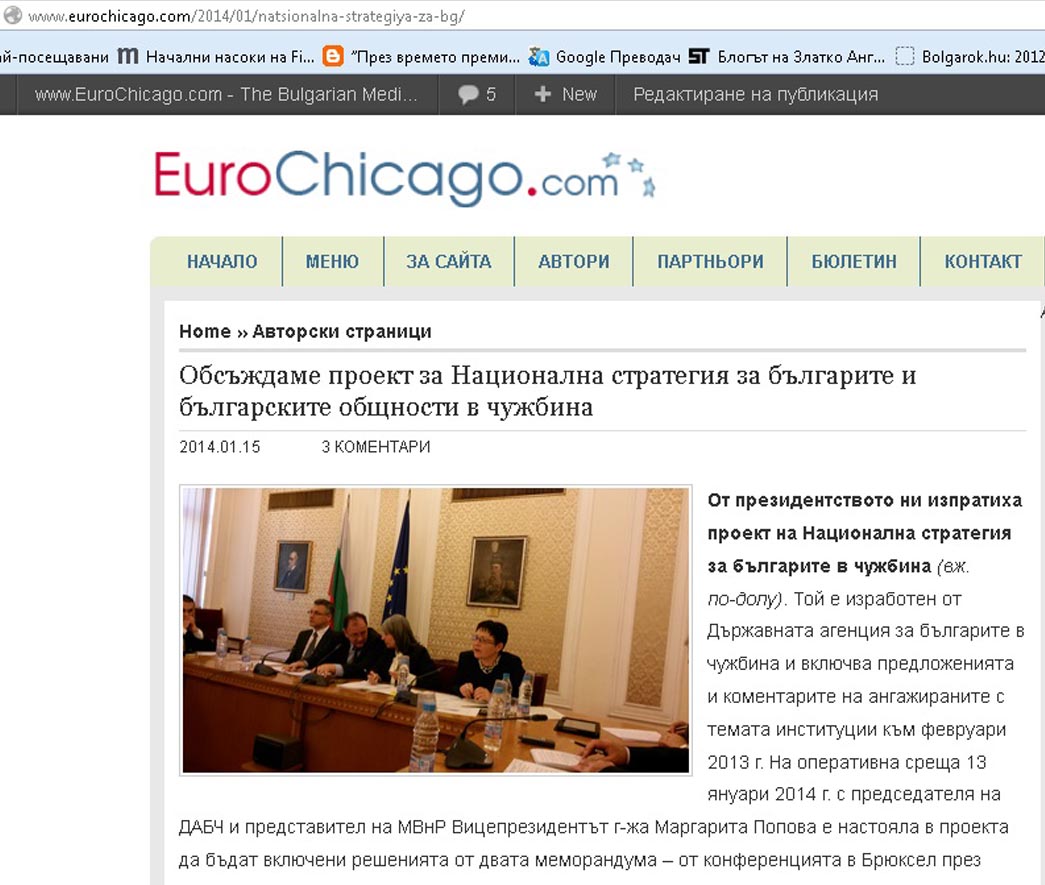Click Редактиране на публикация in admin bar

(755, 95)
